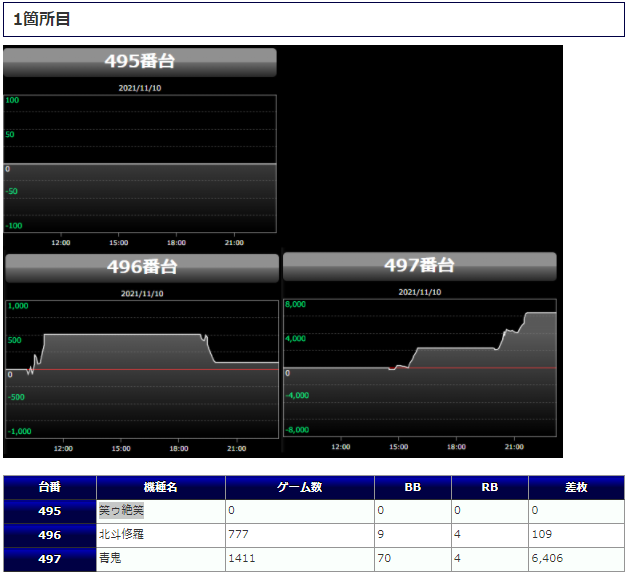The width and height of the screenshot is (628, 577).
Task: Click the 台番 column header
Action: point(50,487)
